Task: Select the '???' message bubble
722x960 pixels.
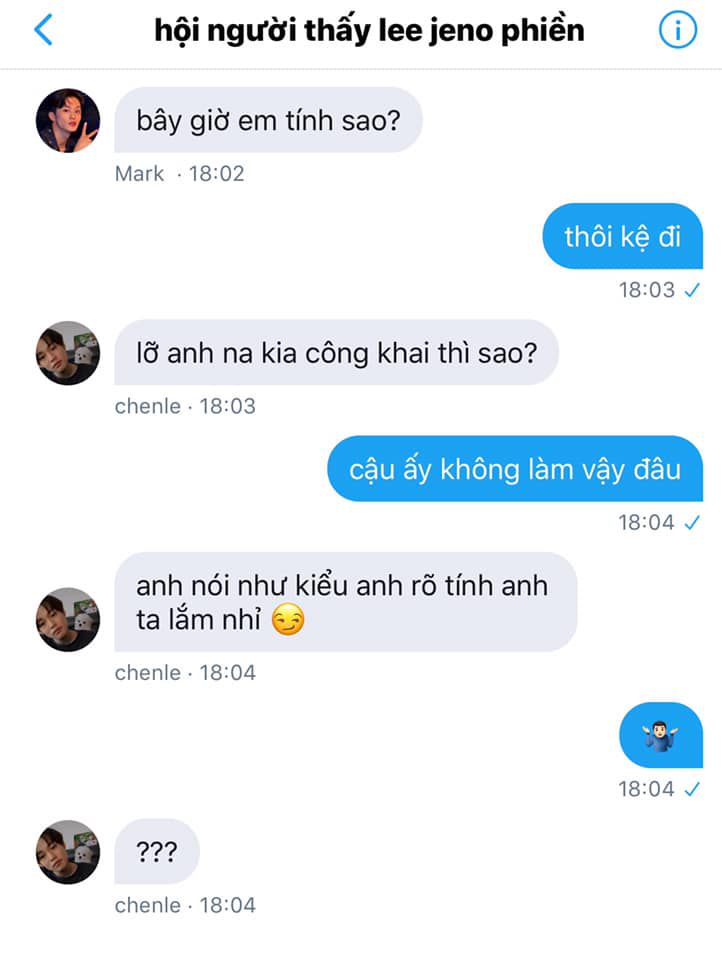Action: point(157,852)
